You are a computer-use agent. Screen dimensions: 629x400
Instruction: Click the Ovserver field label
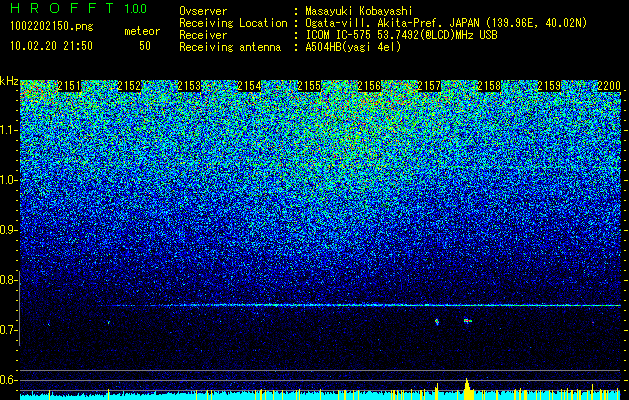point(203,11)
